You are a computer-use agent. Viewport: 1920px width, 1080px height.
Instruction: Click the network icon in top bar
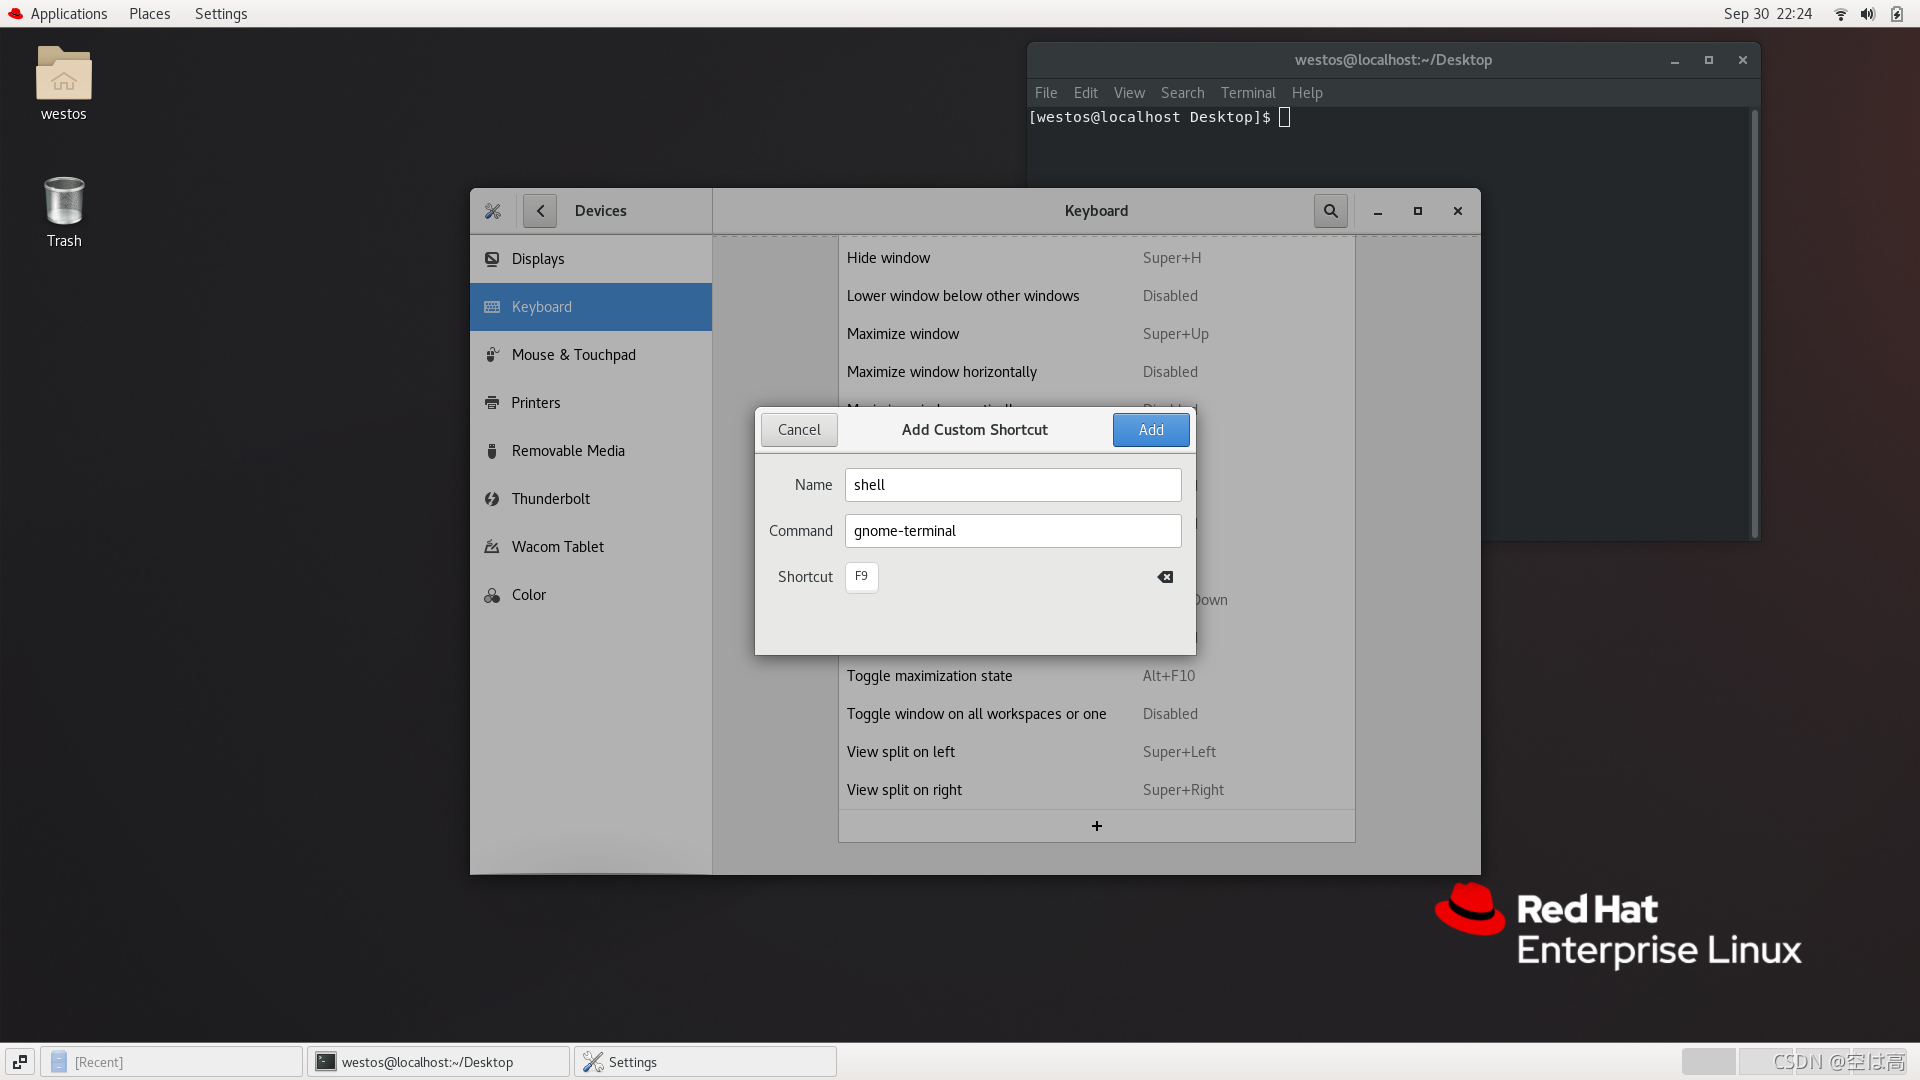[1840, 14]
